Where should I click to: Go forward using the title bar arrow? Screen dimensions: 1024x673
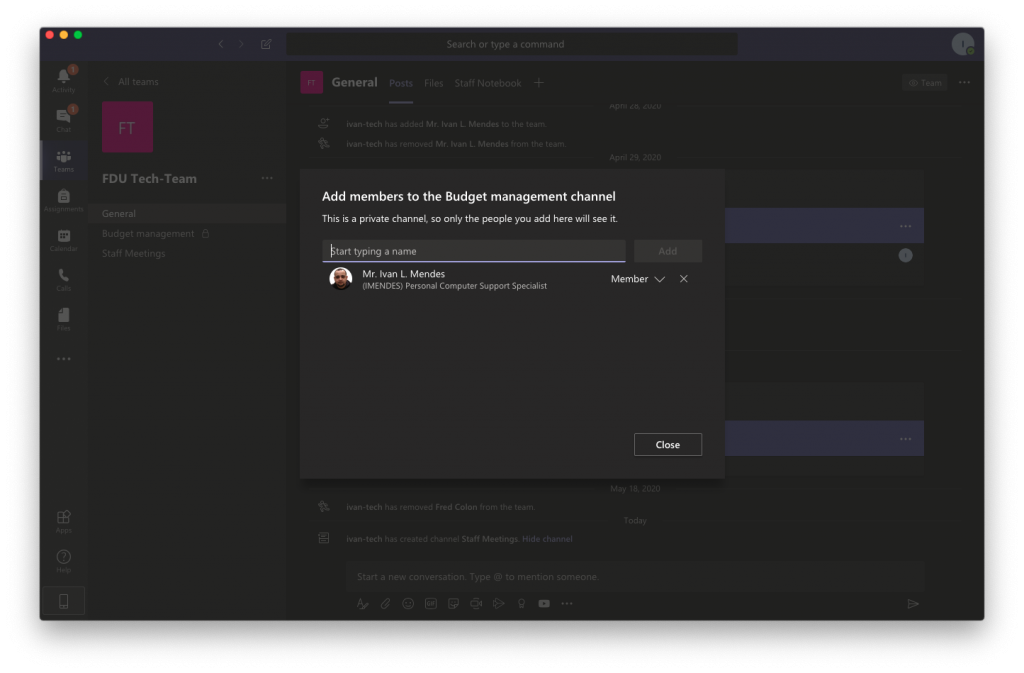(x=242, y=44)
